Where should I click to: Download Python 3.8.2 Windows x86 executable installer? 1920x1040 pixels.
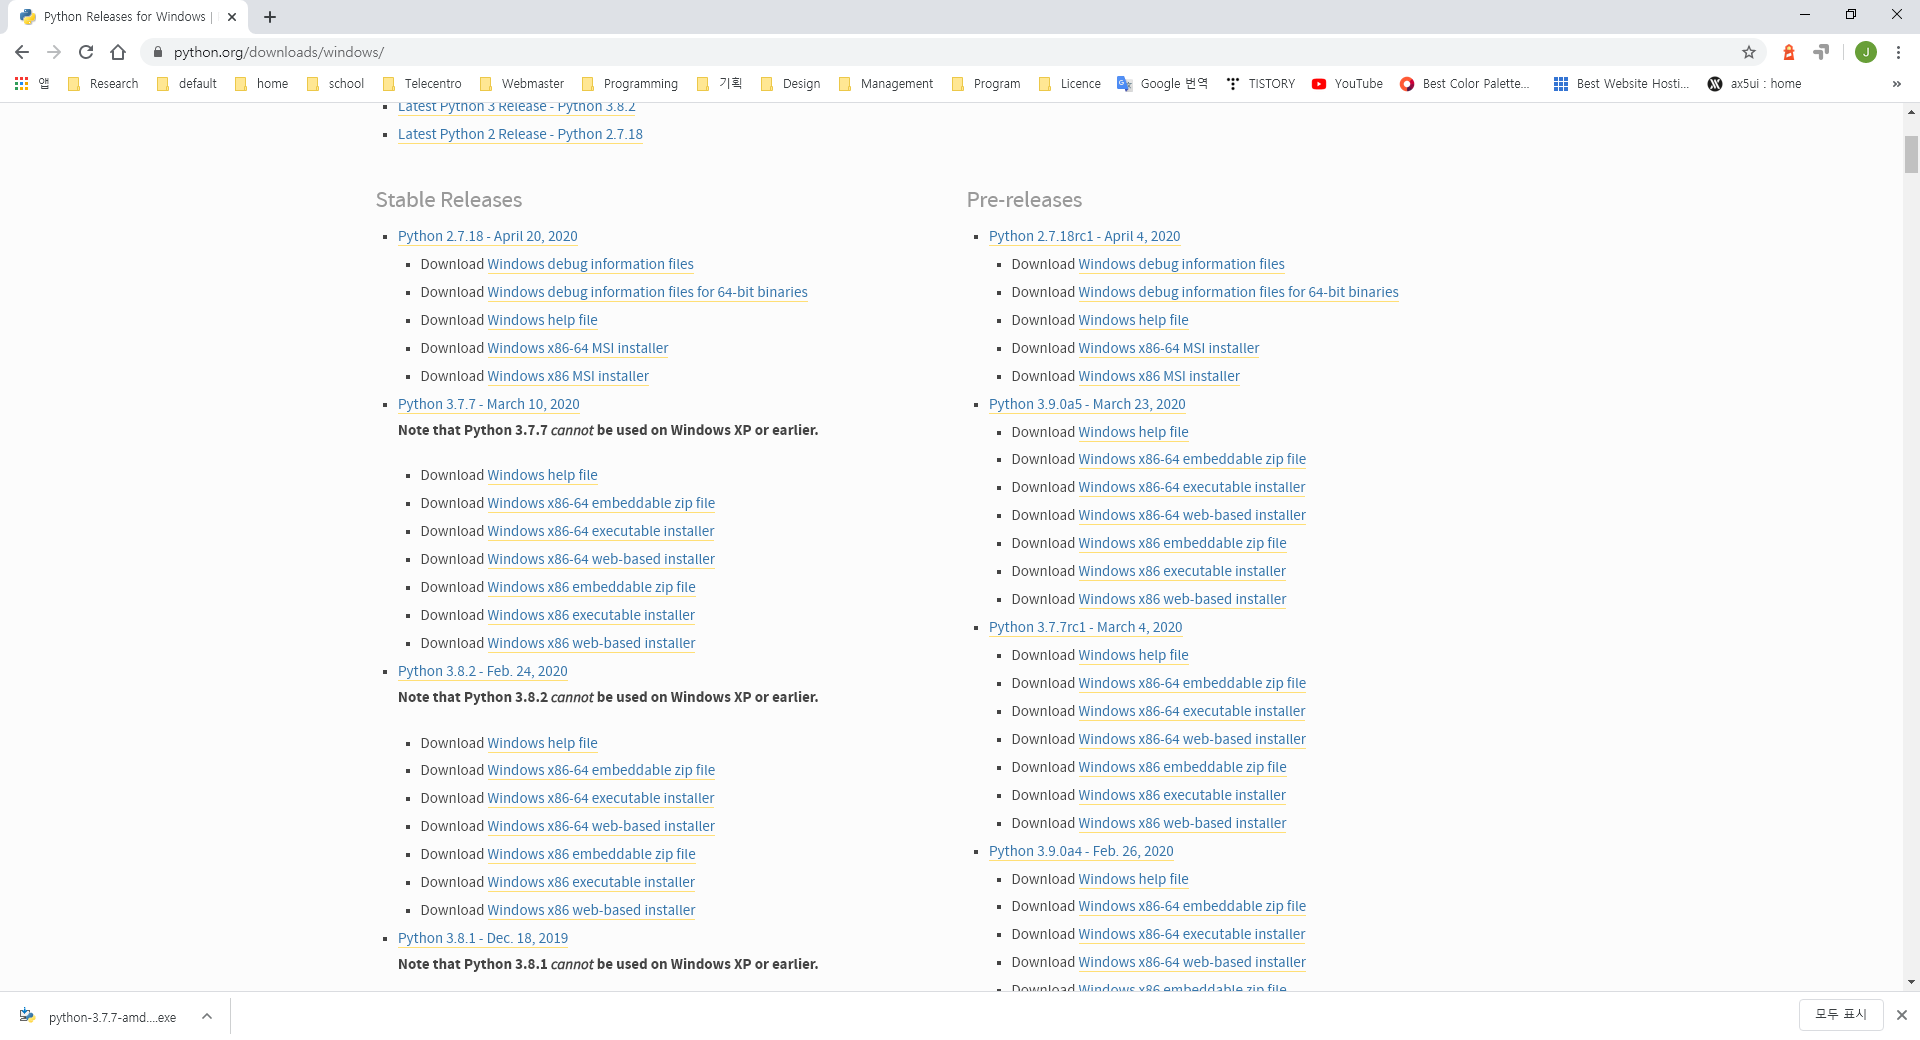(x=591, y=882)
